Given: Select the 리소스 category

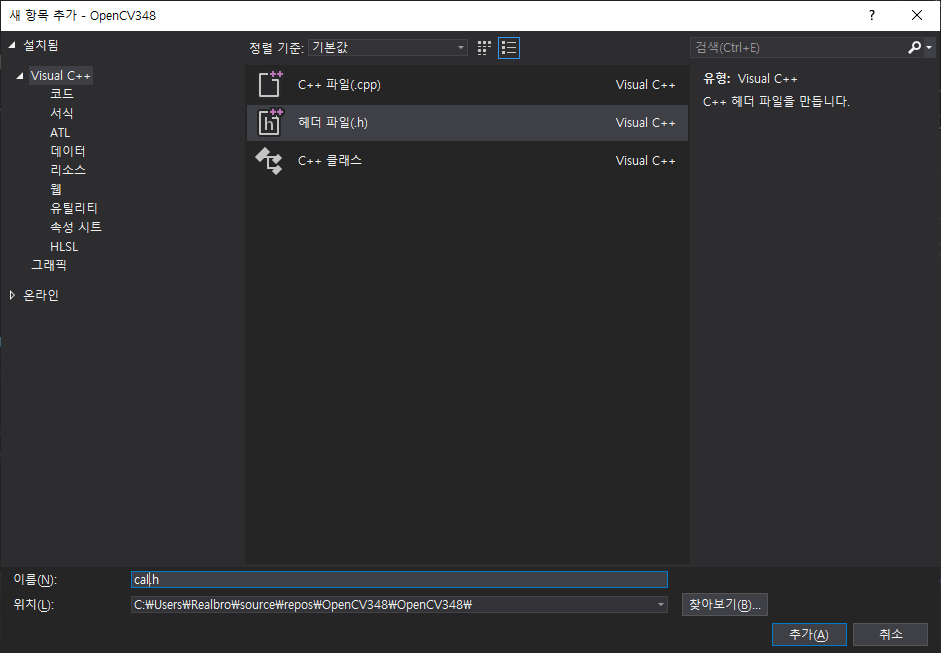Looking at the screenshot, I should pos(68,170).
